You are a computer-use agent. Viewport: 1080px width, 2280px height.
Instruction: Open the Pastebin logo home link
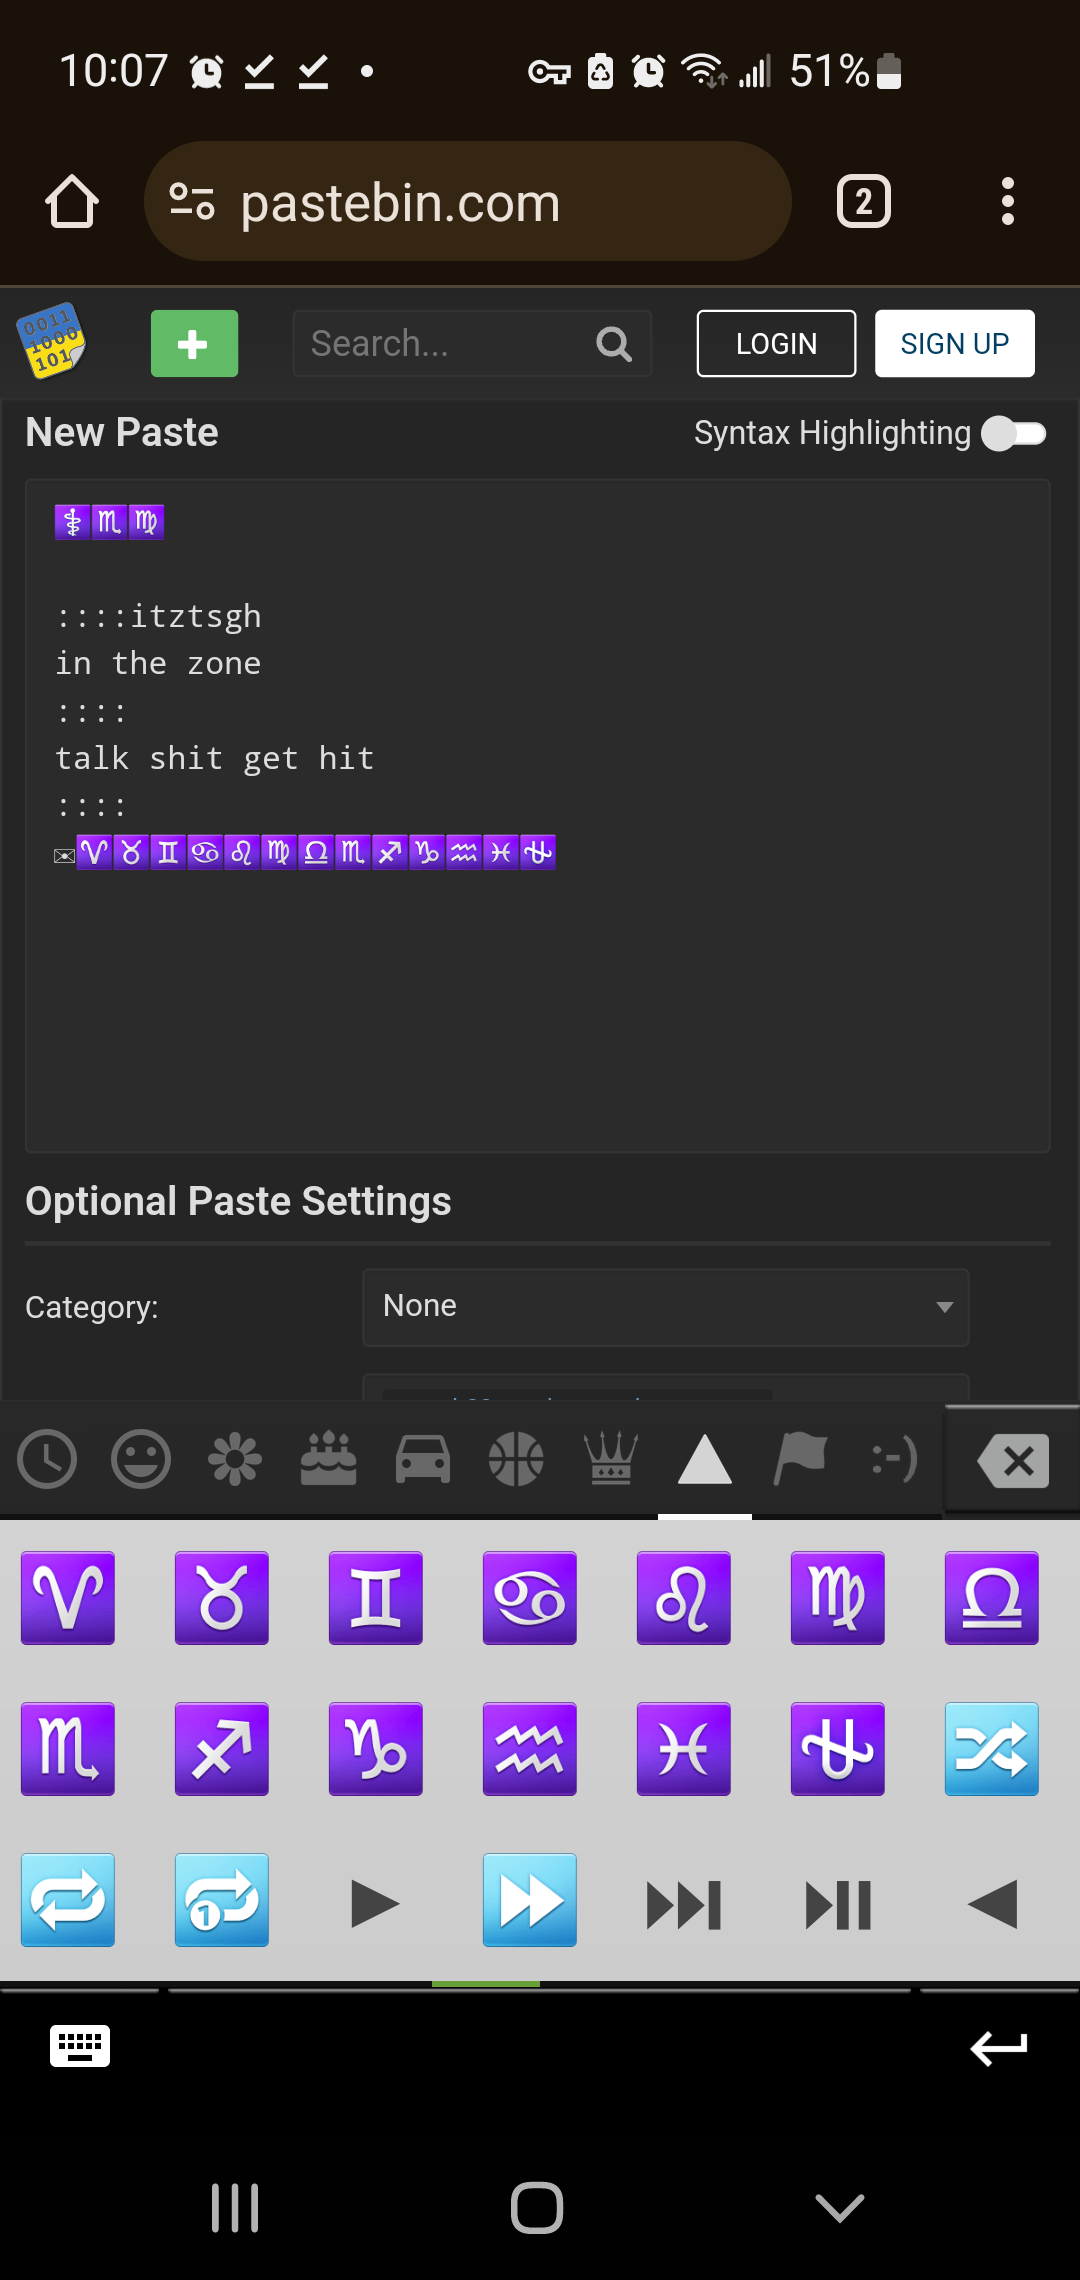click(x=51, y=342)
